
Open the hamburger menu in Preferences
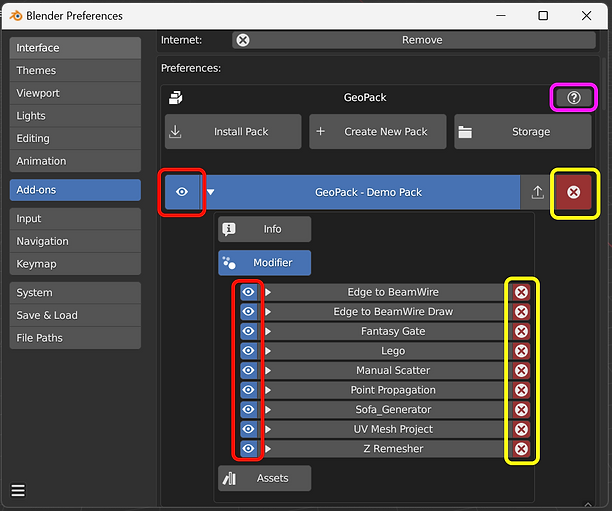tap(18, 490)
